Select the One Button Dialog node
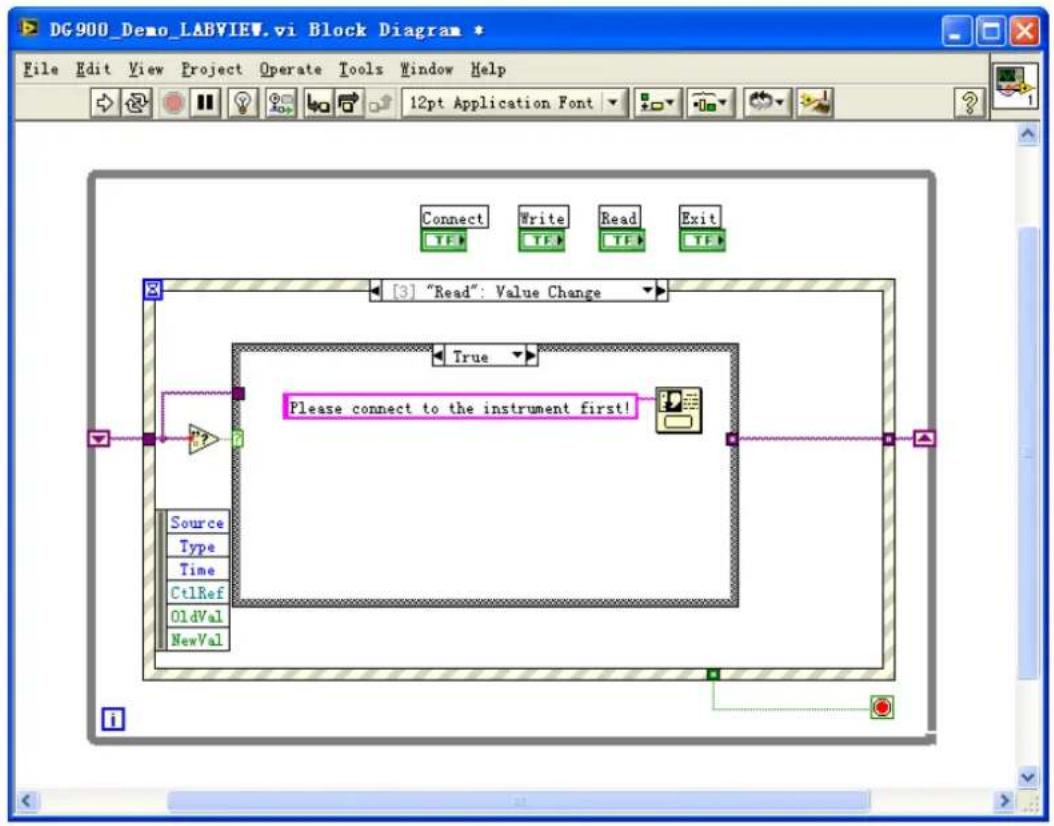1054x826 pixels. coord(679,409)
